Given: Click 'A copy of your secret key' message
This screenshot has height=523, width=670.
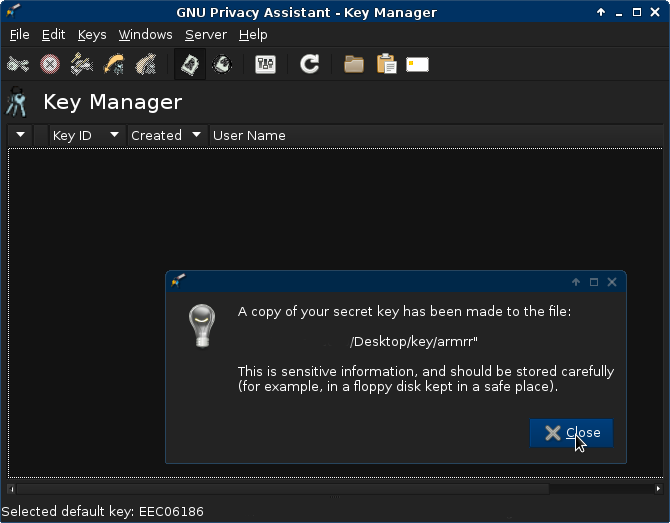Looking at the screenshot, I should pos(404,311).
